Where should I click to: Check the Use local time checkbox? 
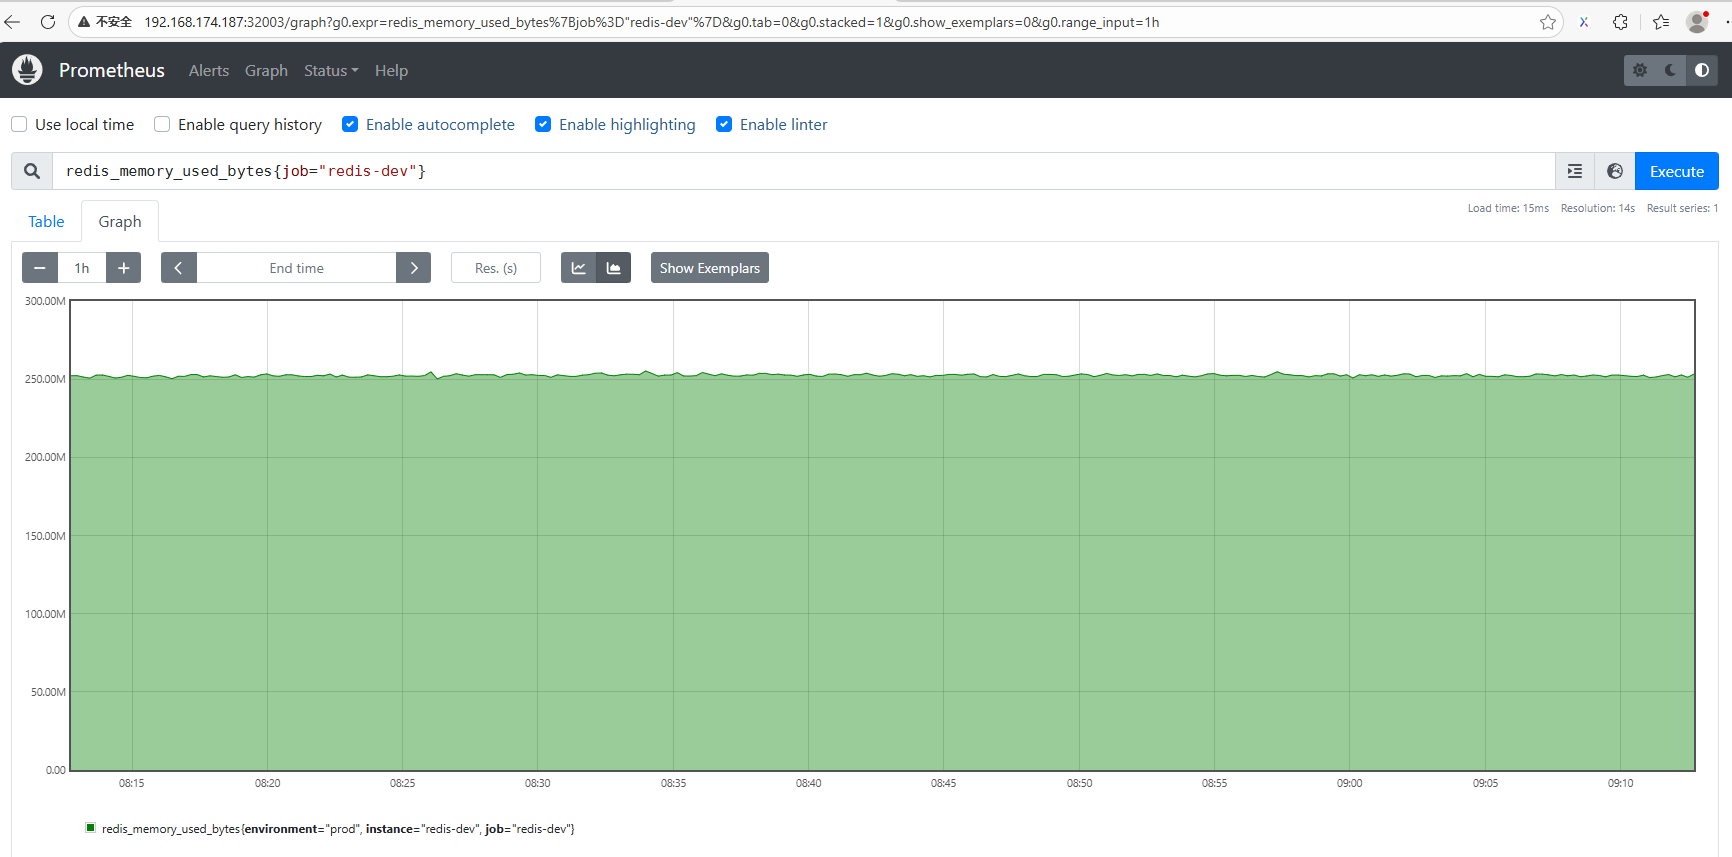point(19,124)
